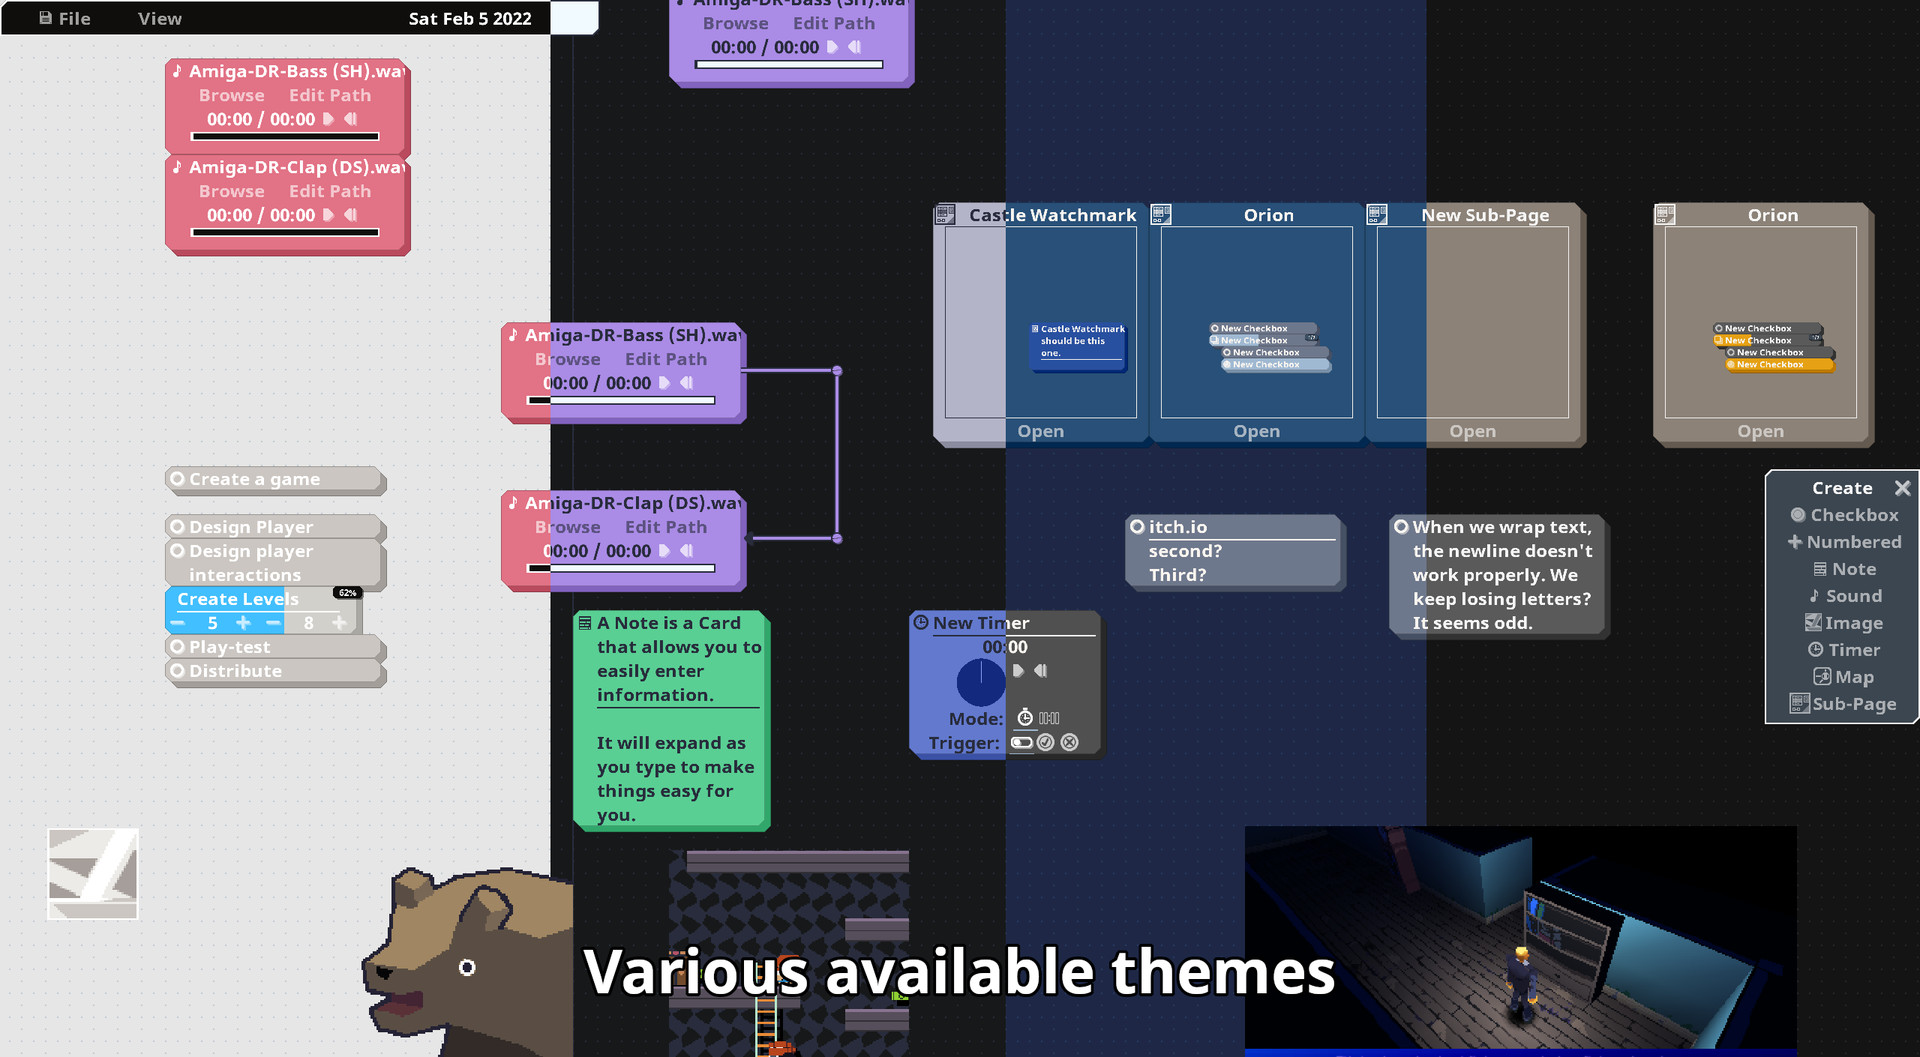The image size is (1920, 1057).
Task: Increase the Create Levels counter from 5
Action: pos(243,623)
